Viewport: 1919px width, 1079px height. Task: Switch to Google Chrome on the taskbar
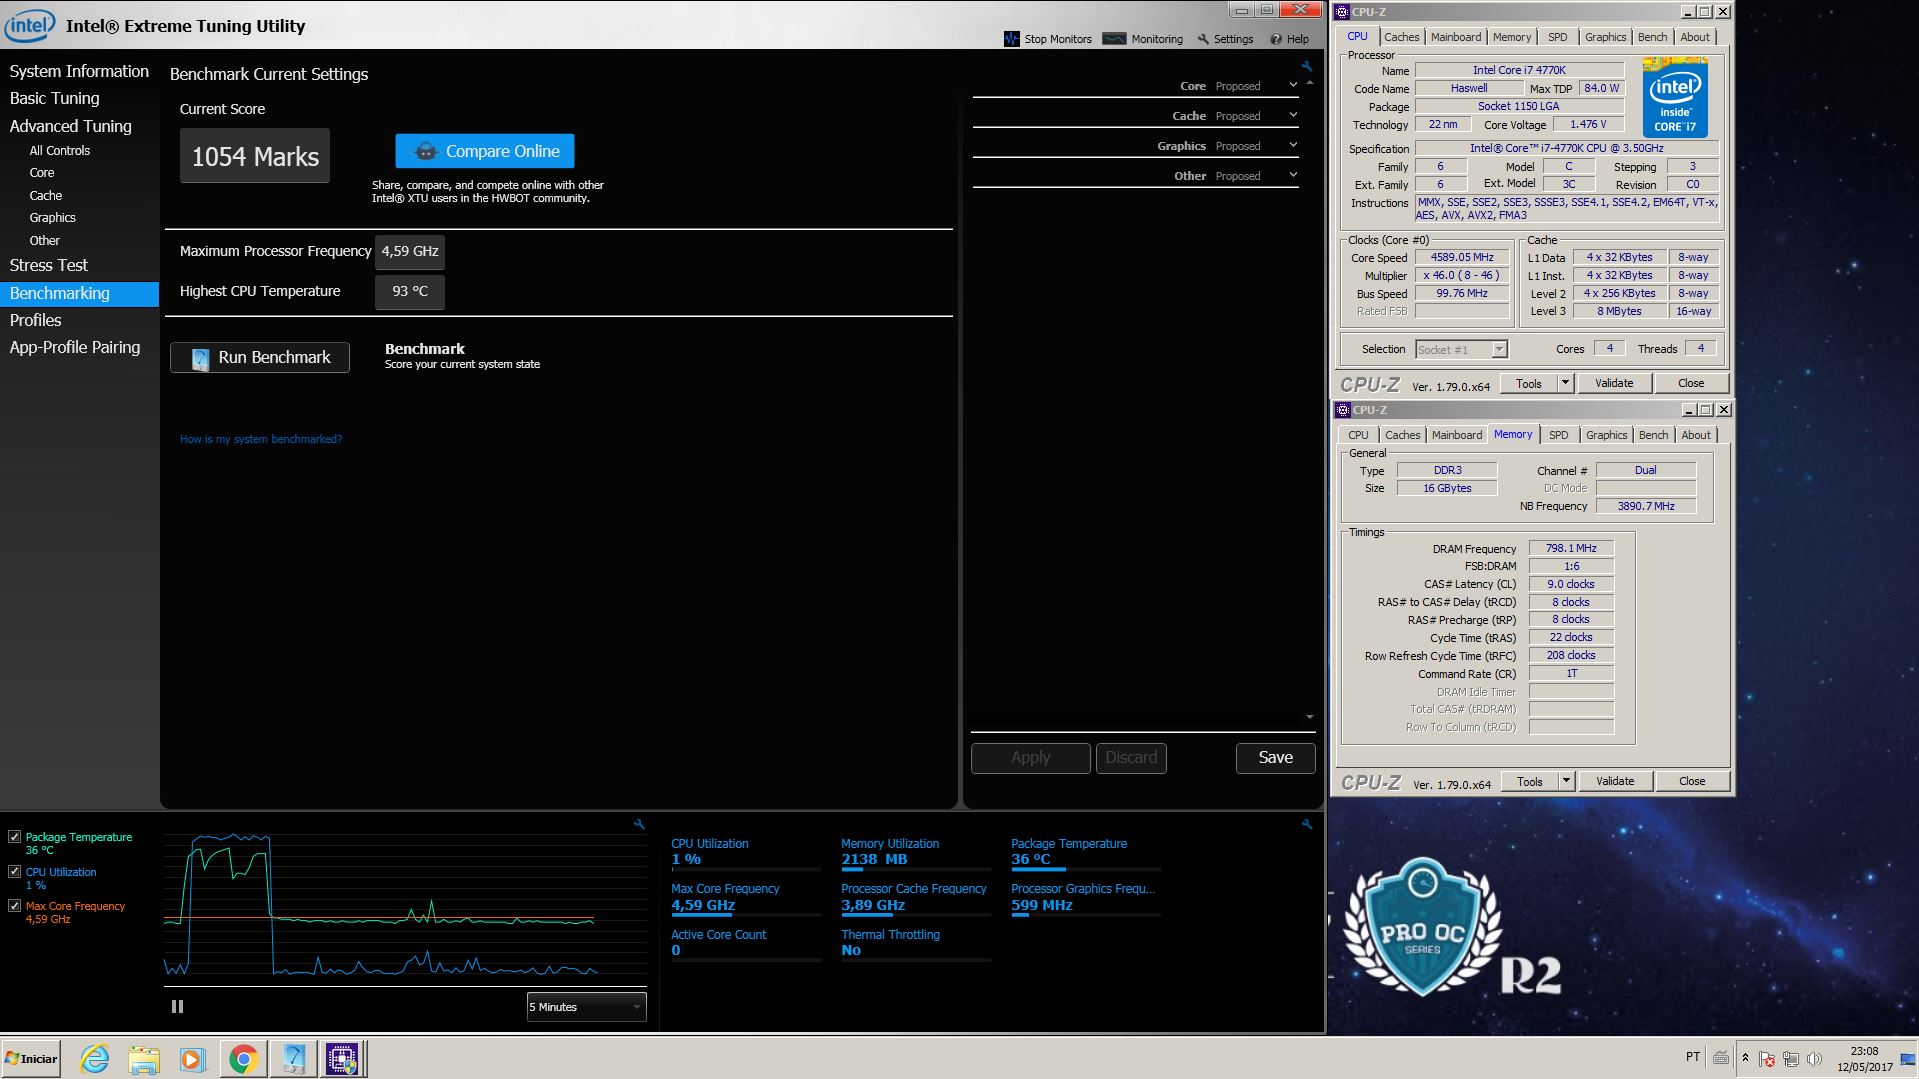pos(242,1059)
